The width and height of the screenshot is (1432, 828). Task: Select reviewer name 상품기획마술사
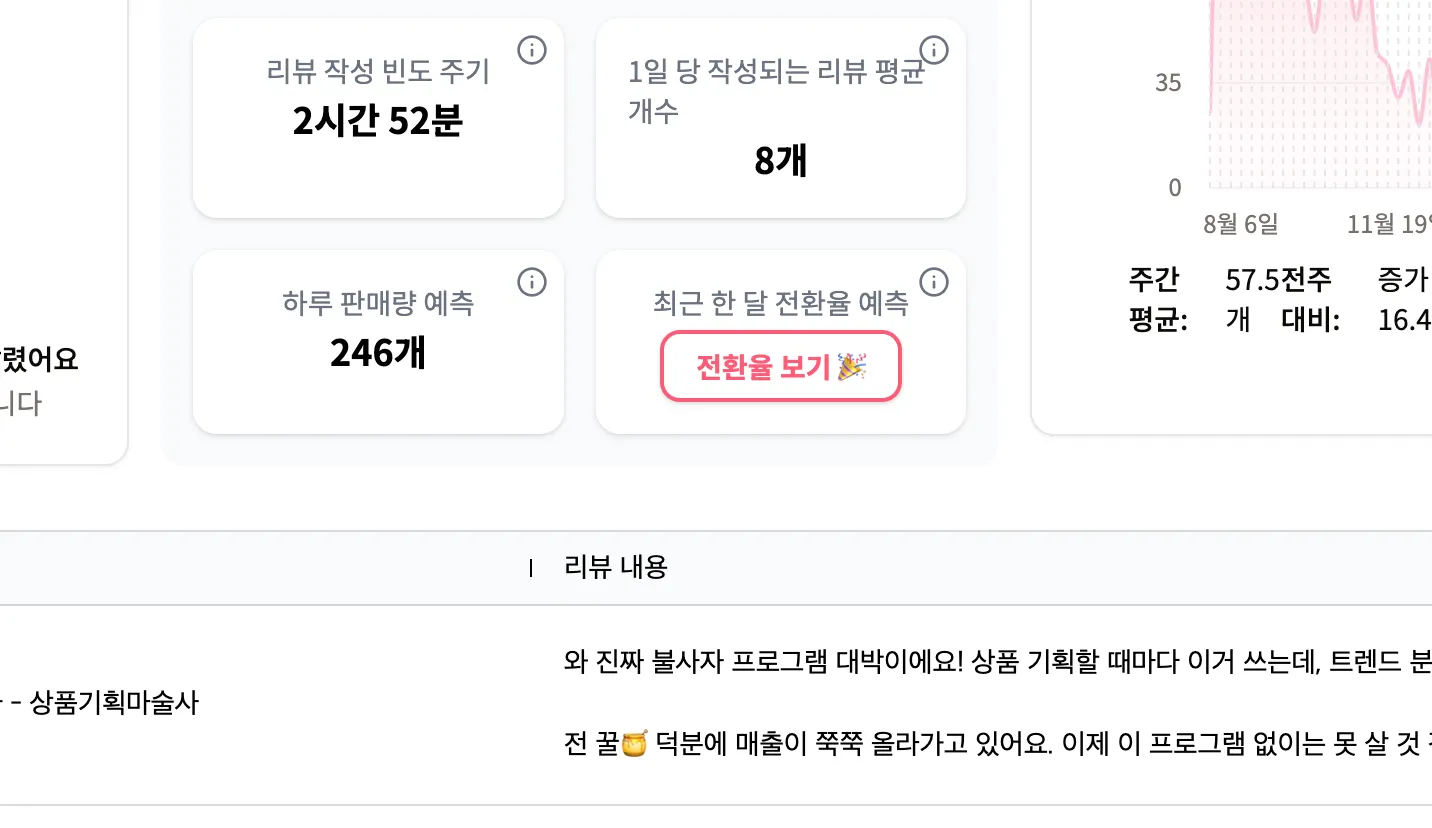pyautogui.click(x=115, y=703)
